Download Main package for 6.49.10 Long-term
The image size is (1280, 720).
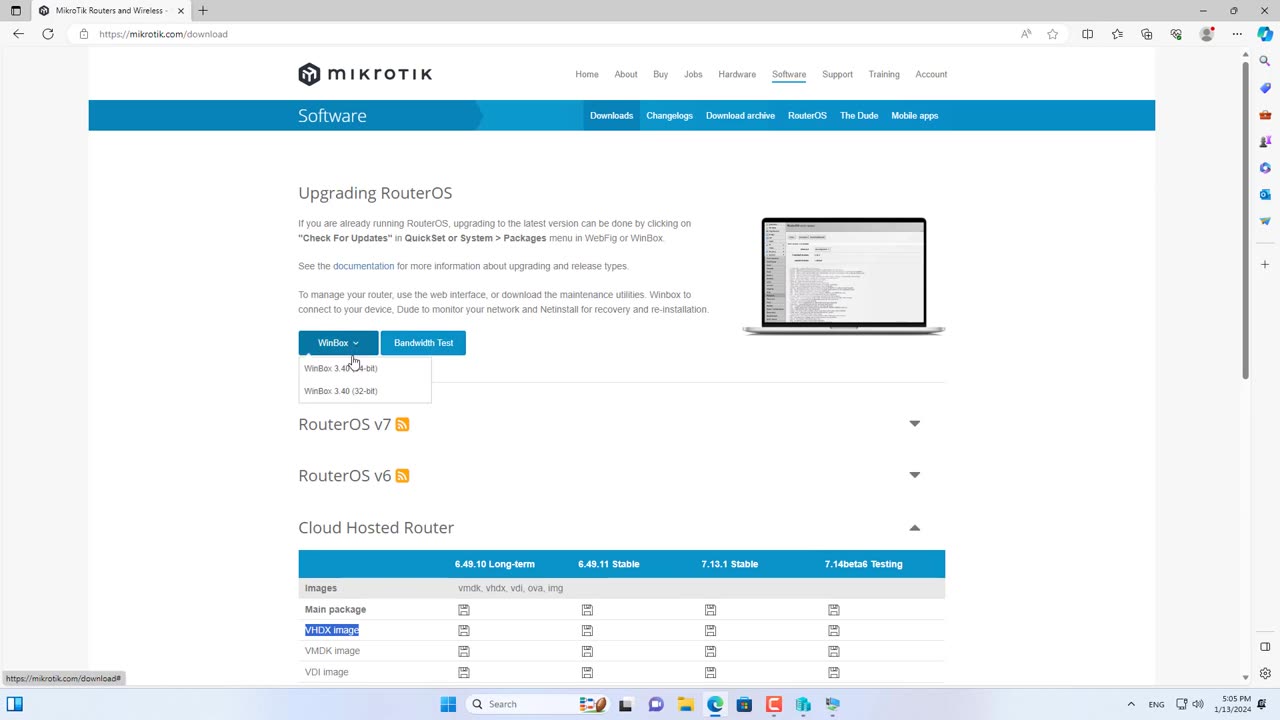(463, 610)
